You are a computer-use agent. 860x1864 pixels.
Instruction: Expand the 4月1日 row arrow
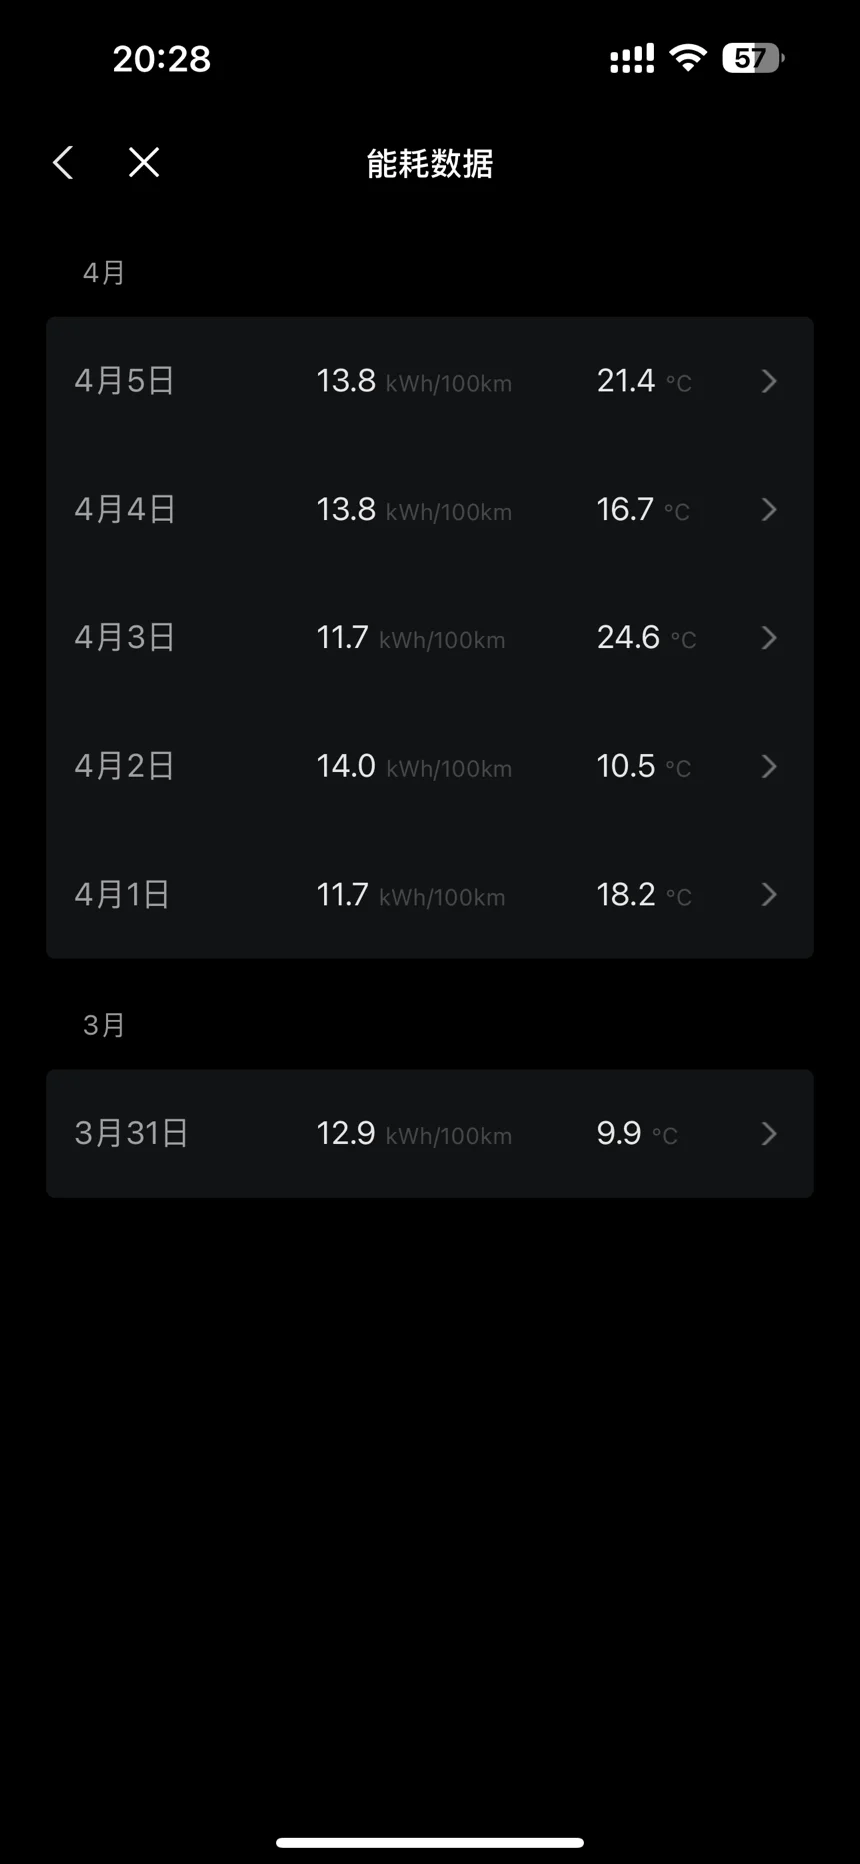click(x=768, y=894)
